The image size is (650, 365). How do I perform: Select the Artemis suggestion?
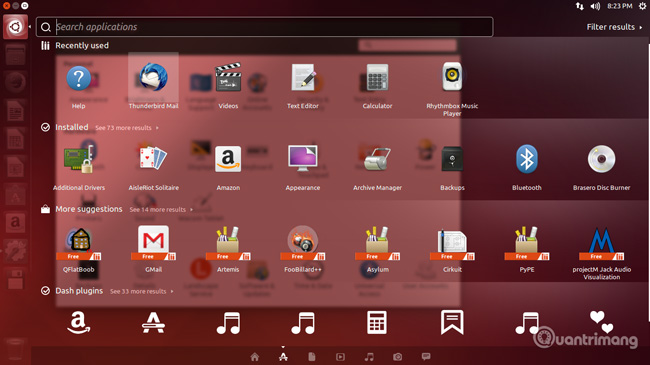[228, 243]
